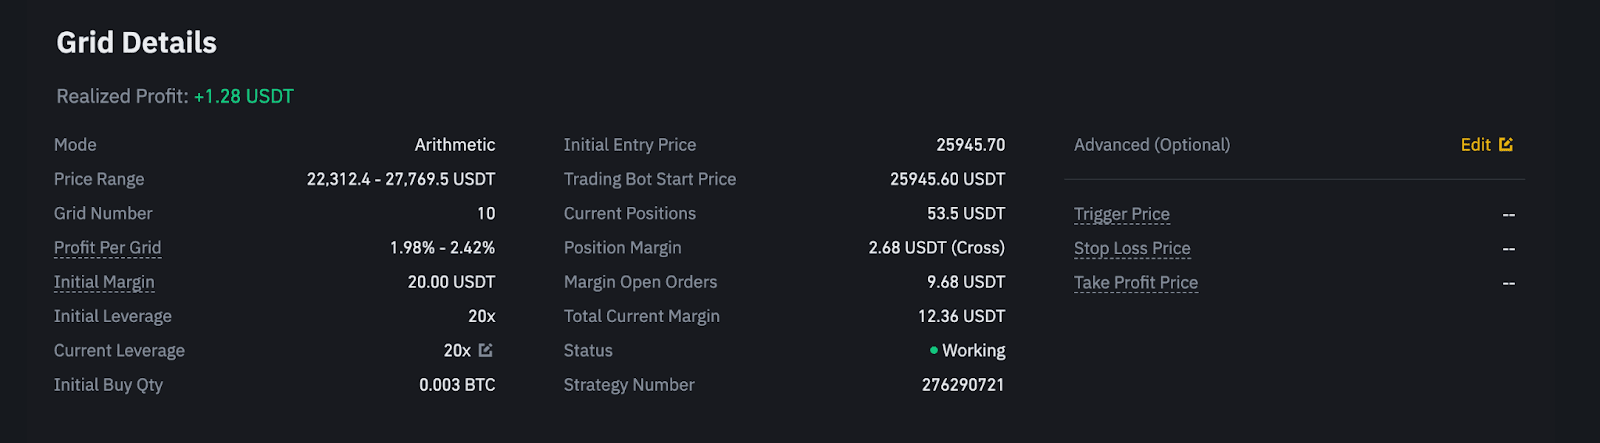Click the Position Margin 2.68 USDT (Cross) value

pyautogui.click(x=937, y=248)
